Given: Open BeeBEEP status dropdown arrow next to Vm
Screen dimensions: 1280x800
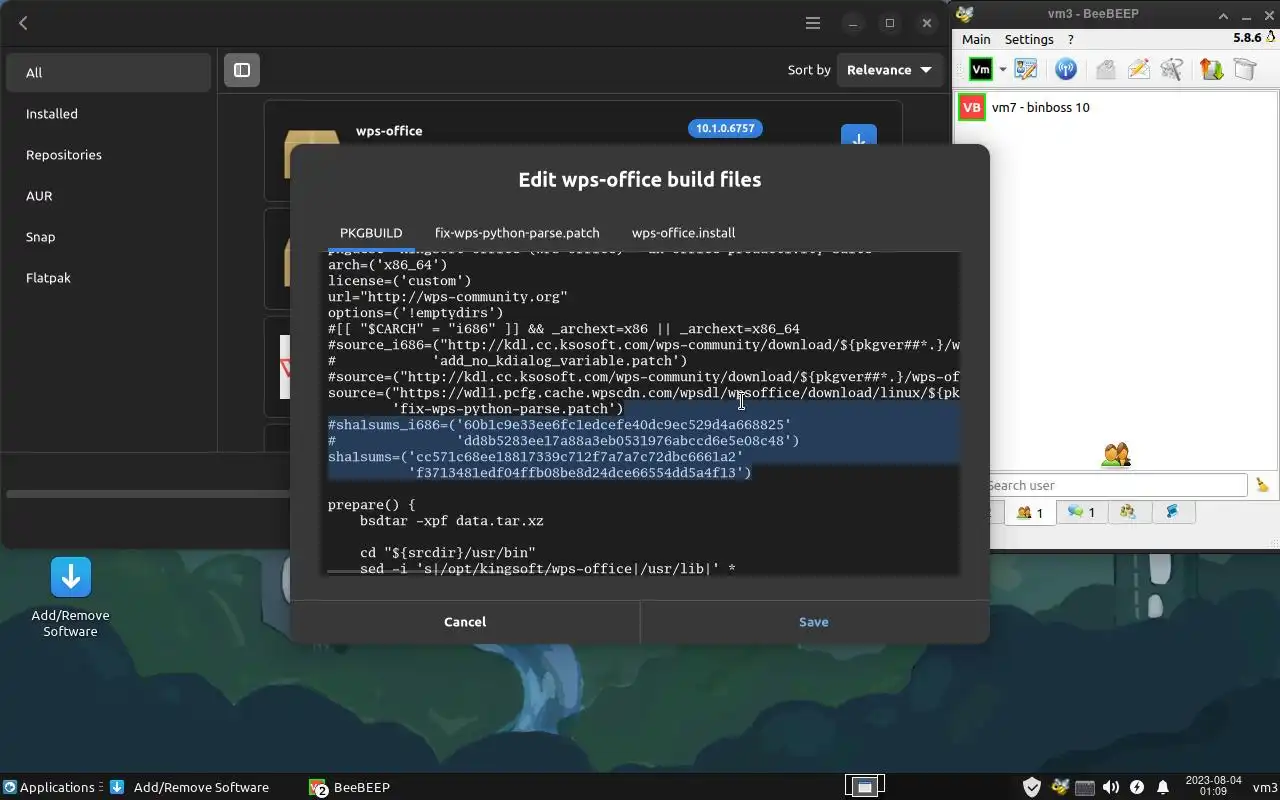Looking at the screenshot, I should click(x=1002, y=69).
